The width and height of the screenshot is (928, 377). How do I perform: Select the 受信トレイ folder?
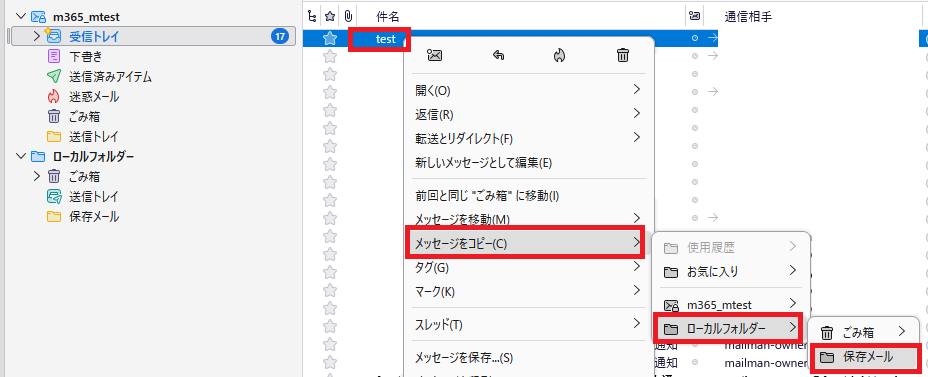(153, 37)
